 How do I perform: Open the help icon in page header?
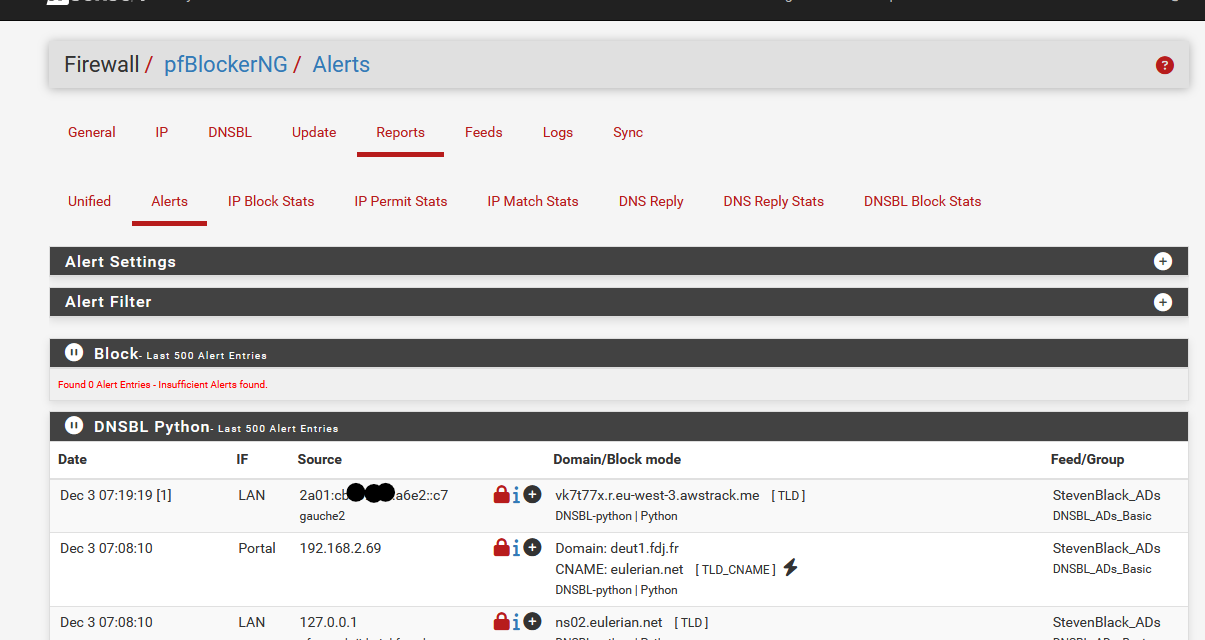1164,65
